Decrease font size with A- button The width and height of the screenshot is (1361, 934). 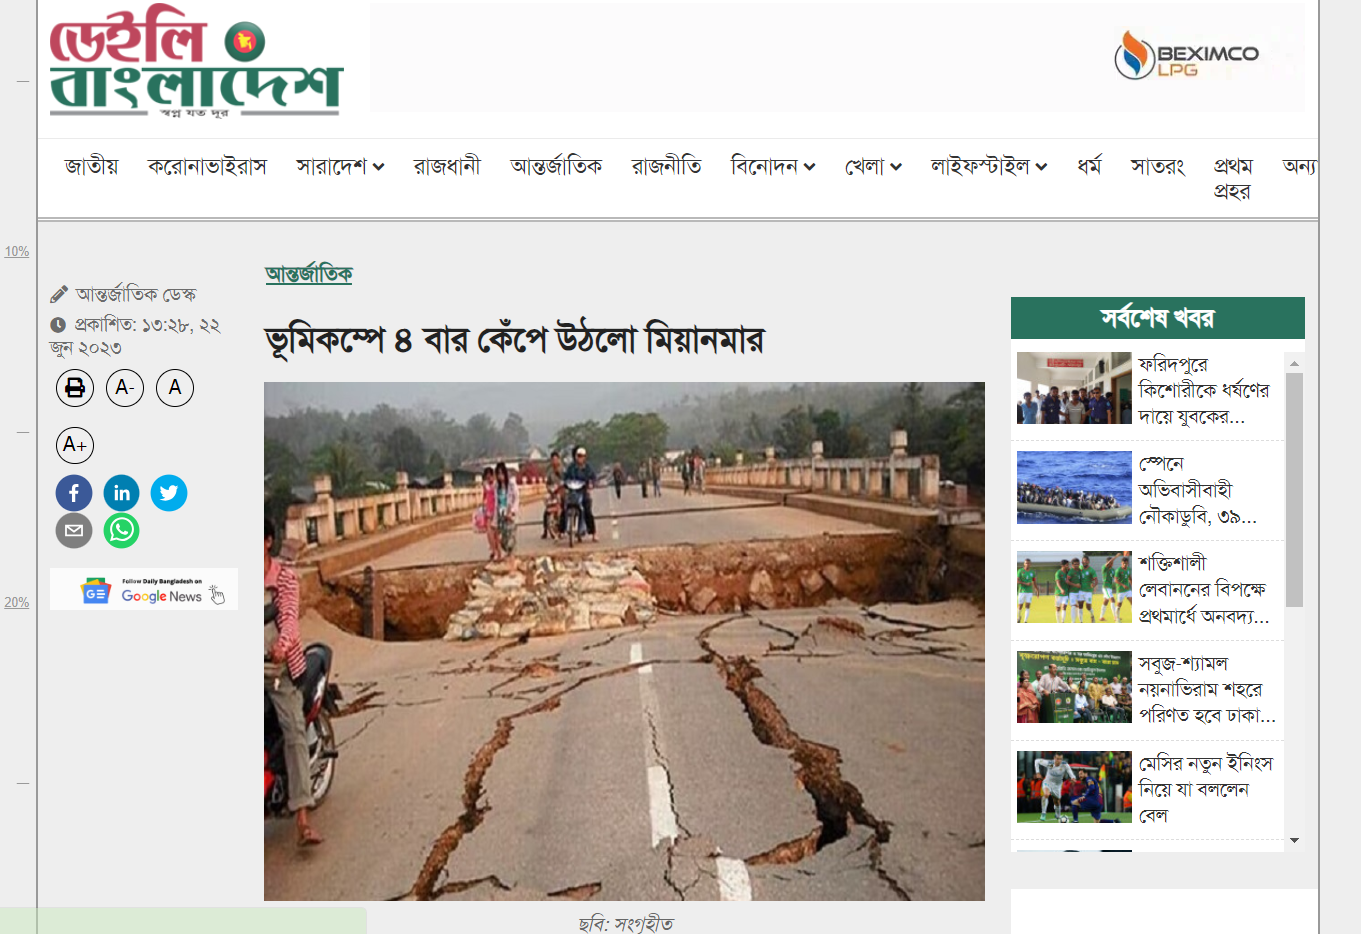coord(125,388)
